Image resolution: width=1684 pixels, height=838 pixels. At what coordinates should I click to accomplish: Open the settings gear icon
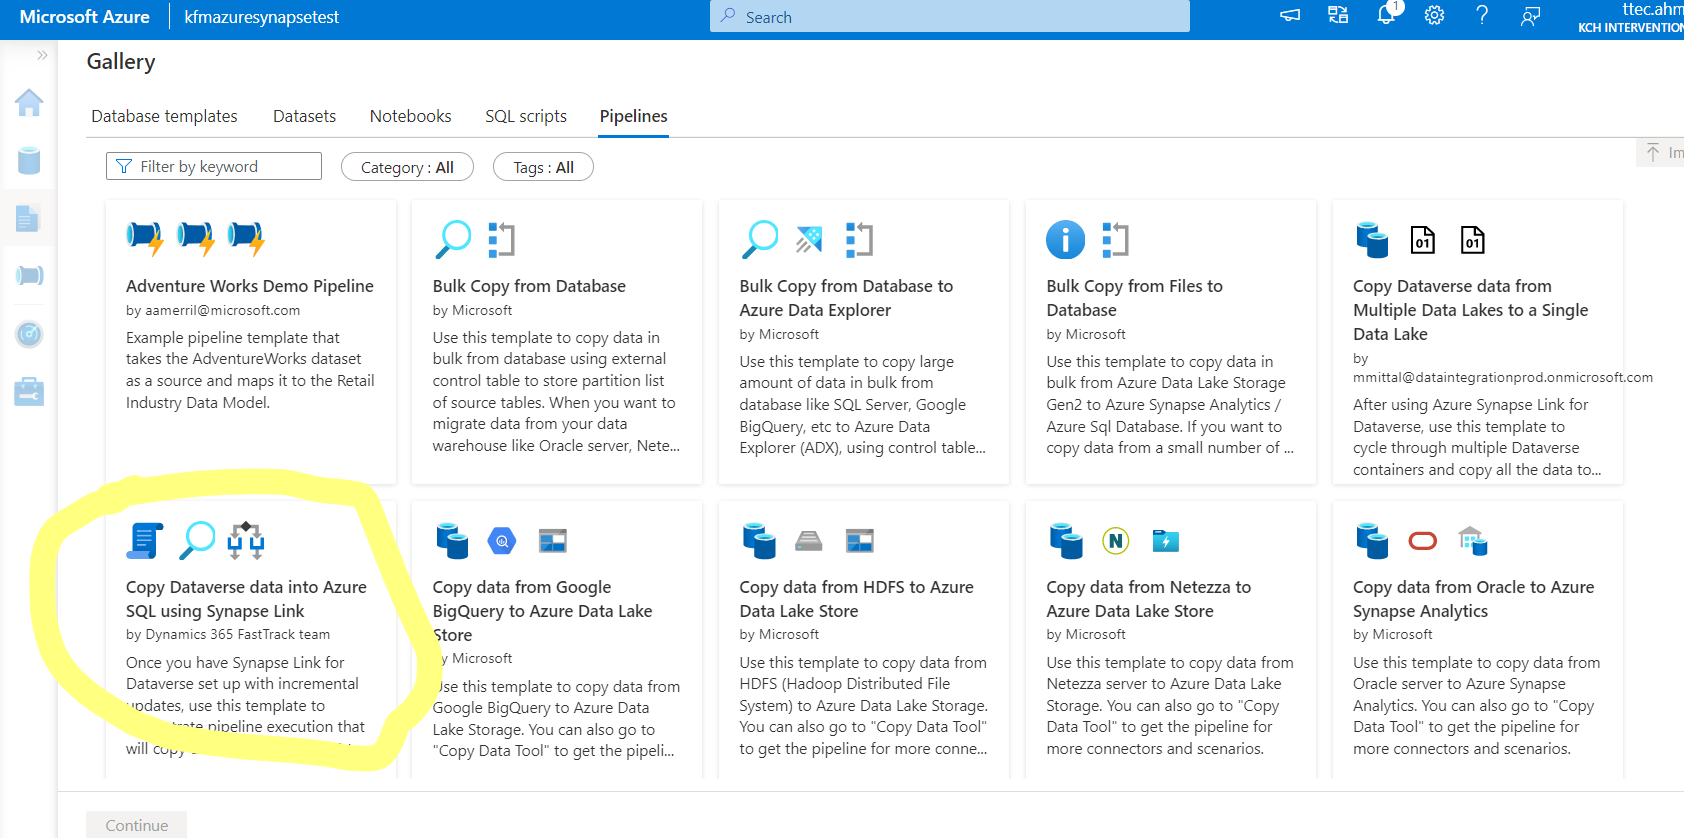pos(1434,15)
